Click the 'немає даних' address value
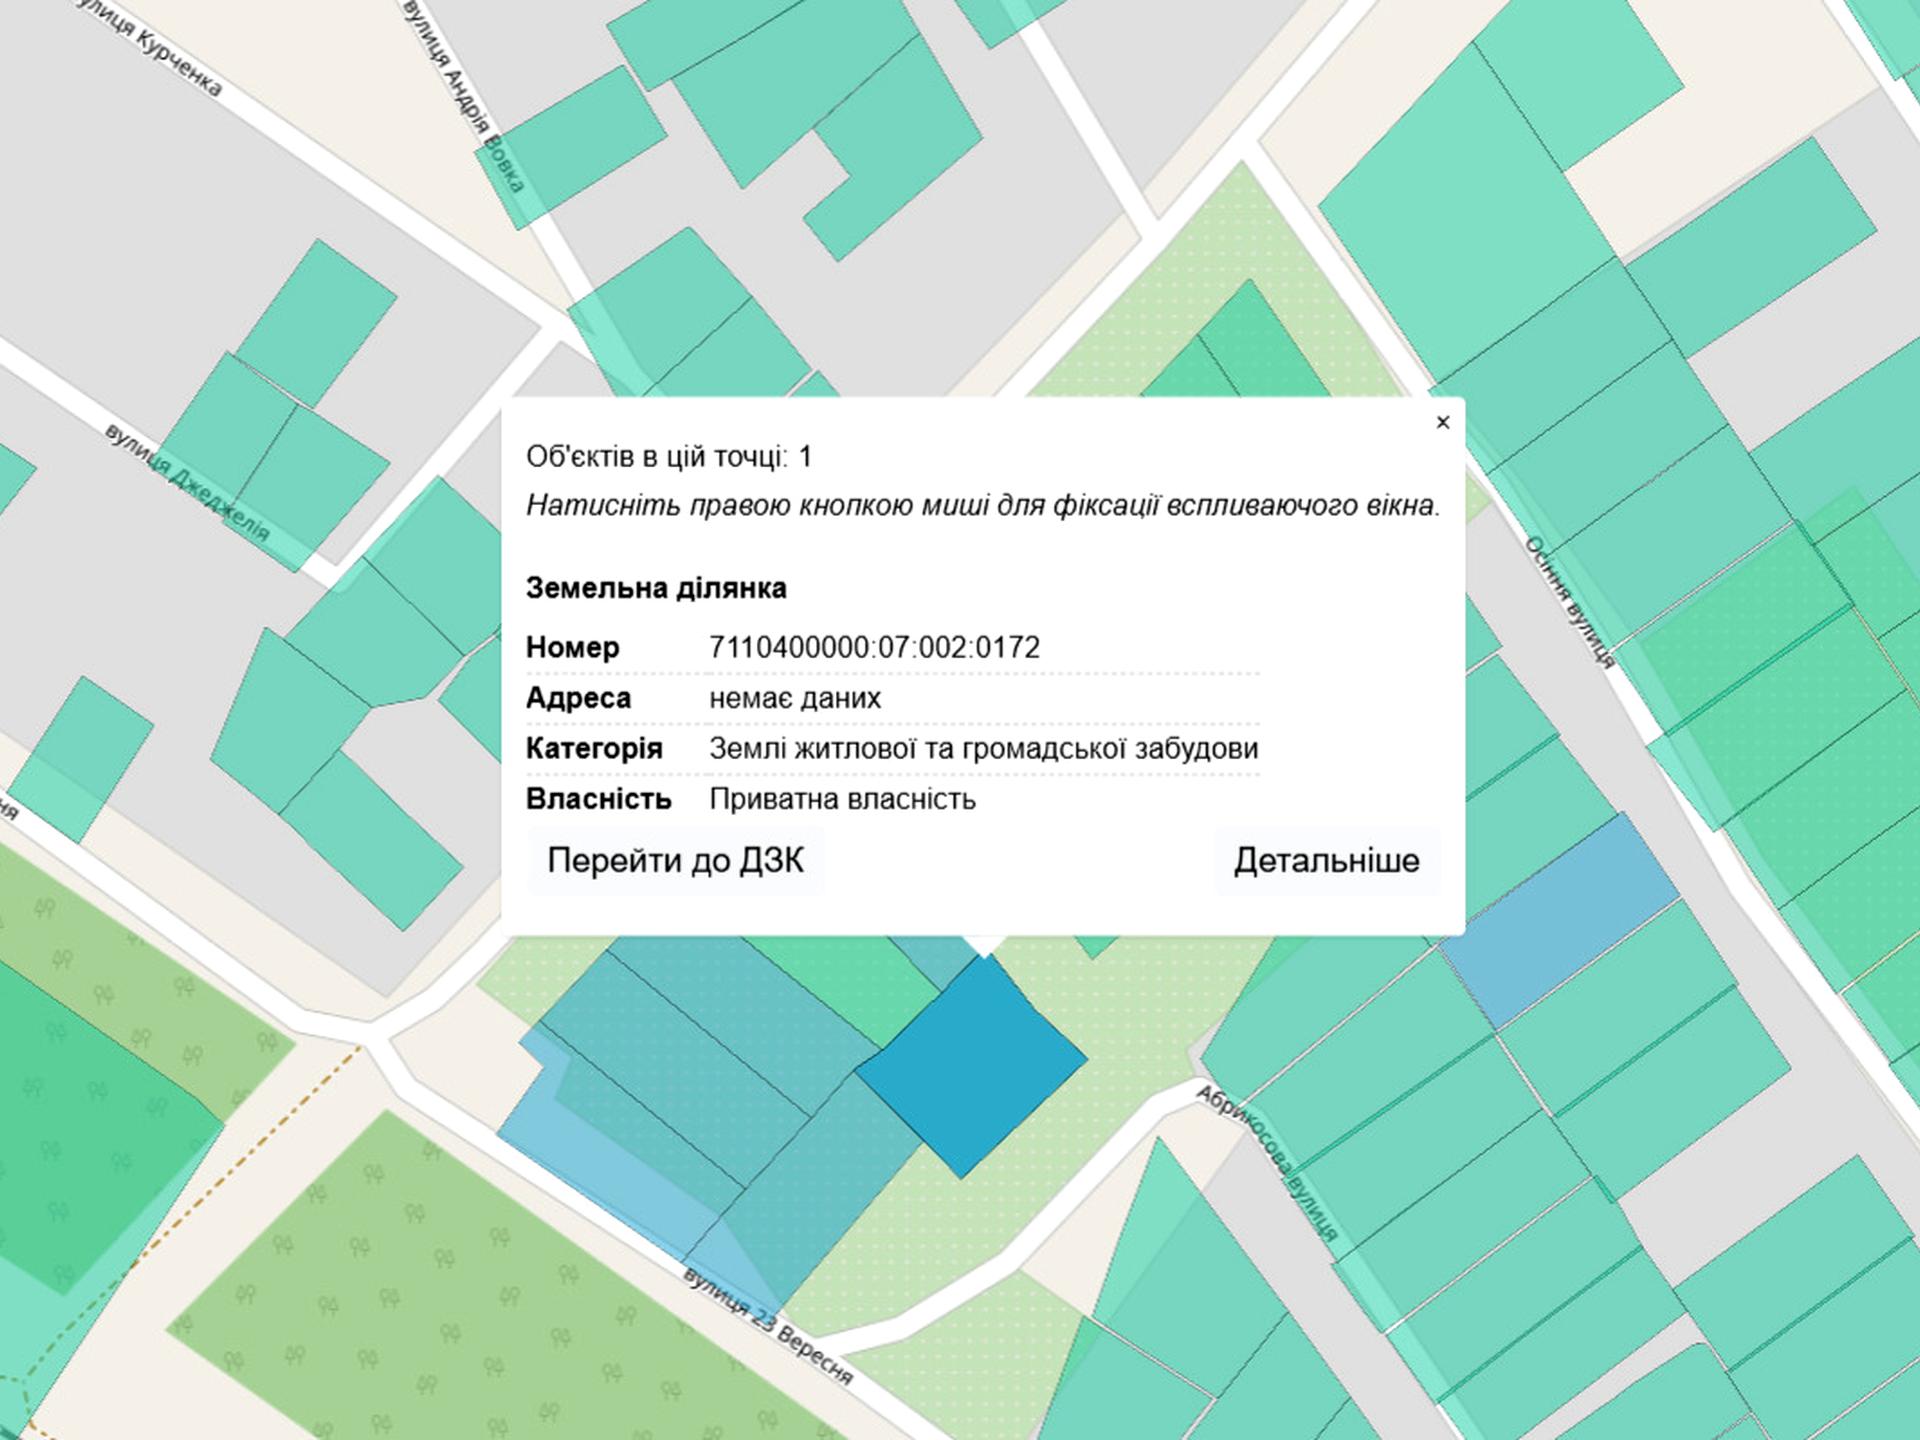 point(795,698)
